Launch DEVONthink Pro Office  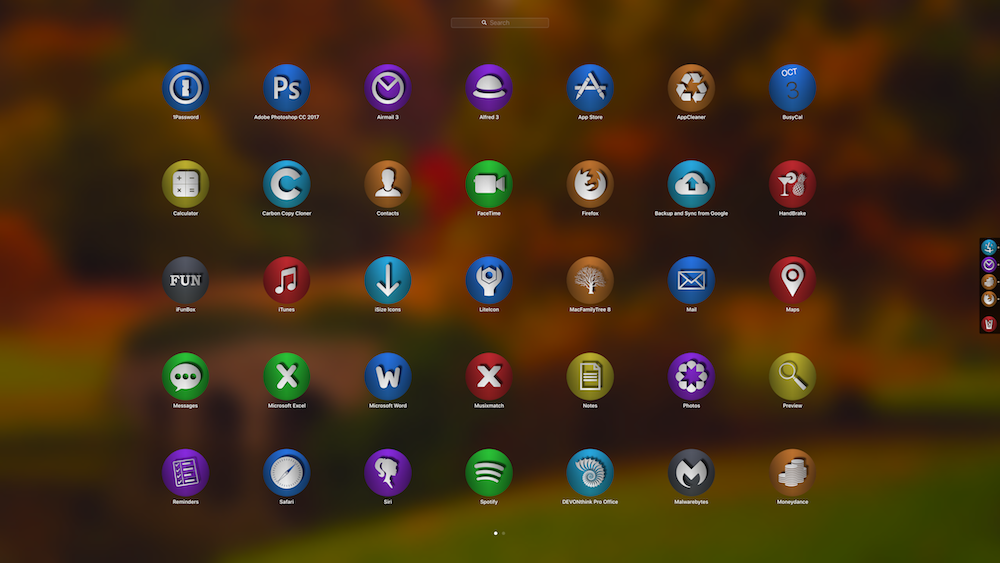pyautogui.click(x=590, y=473)
